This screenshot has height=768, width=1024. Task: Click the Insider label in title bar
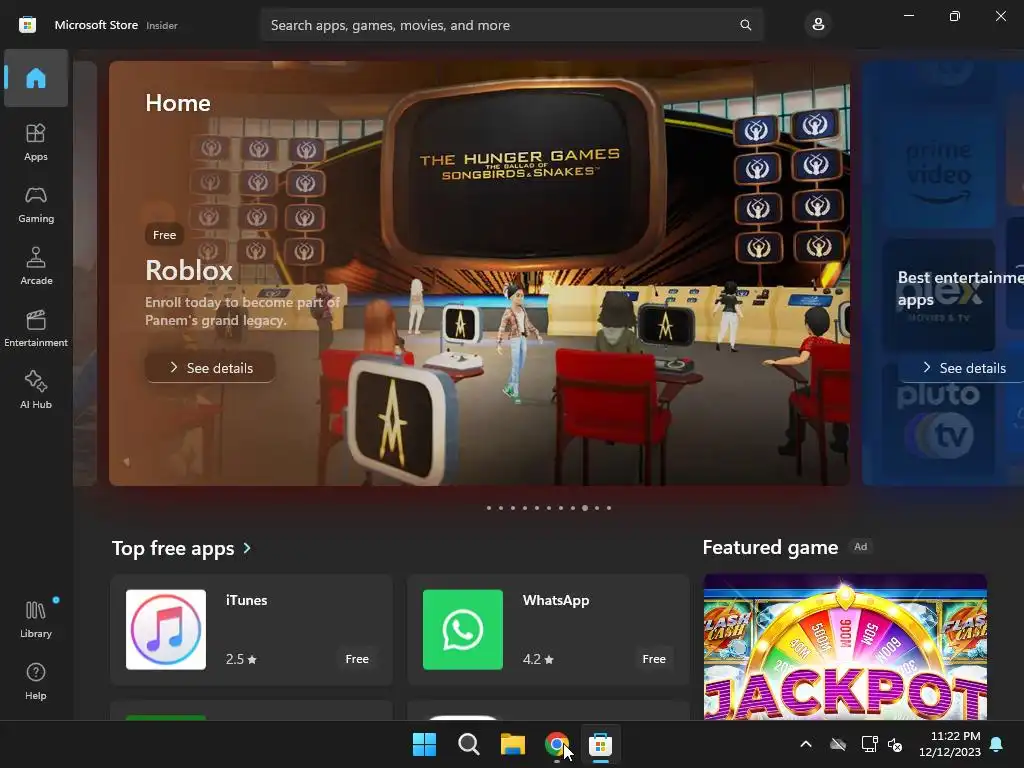coord(162,25)
